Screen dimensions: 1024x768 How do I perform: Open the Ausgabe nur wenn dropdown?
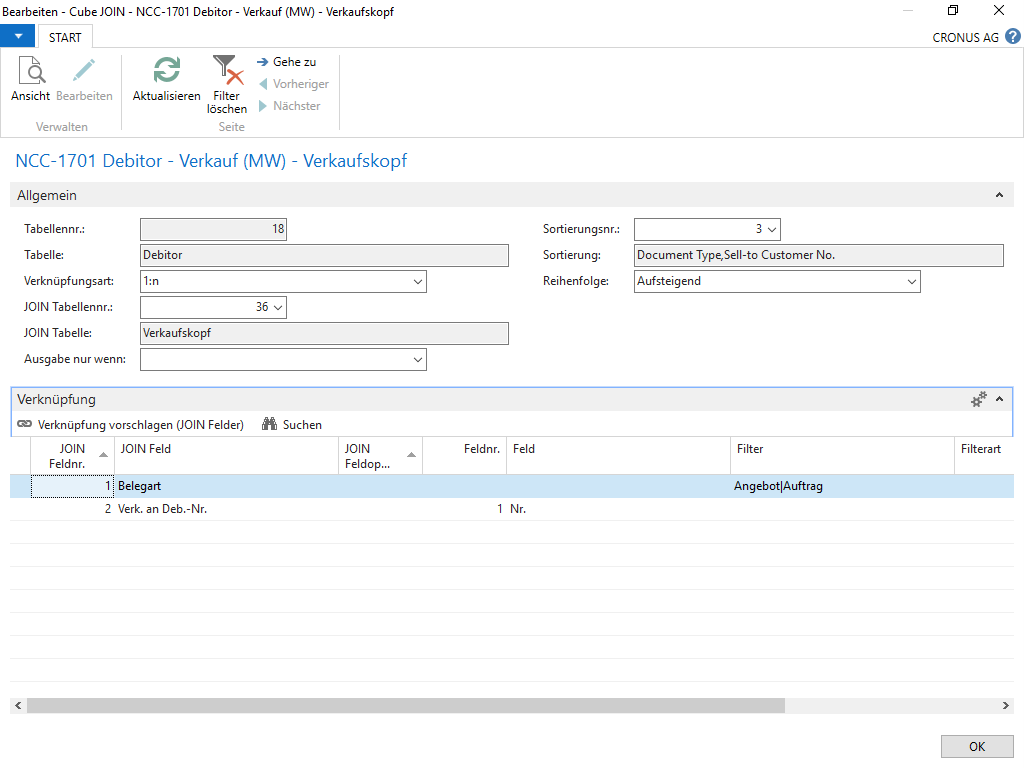pos(418,360)
